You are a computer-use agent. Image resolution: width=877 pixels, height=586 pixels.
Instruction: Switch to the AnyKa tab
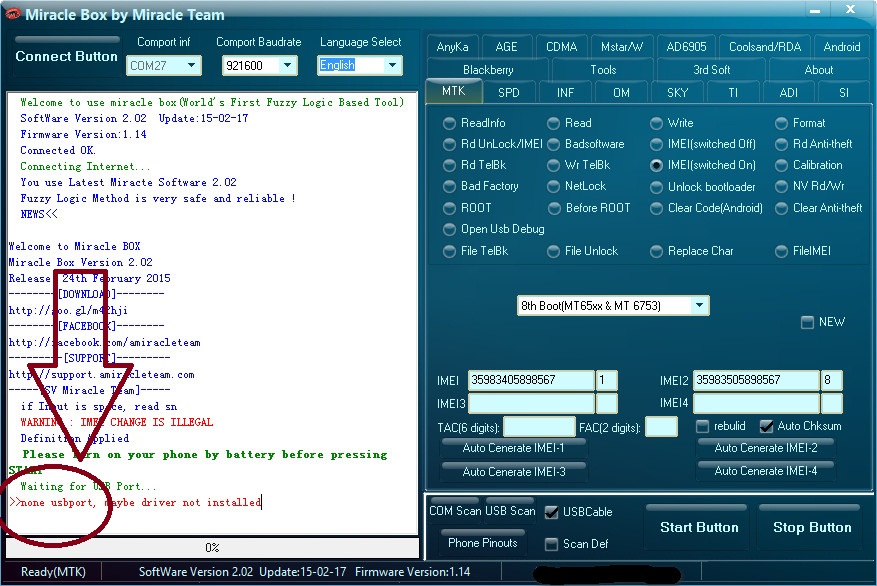[452, 46]
